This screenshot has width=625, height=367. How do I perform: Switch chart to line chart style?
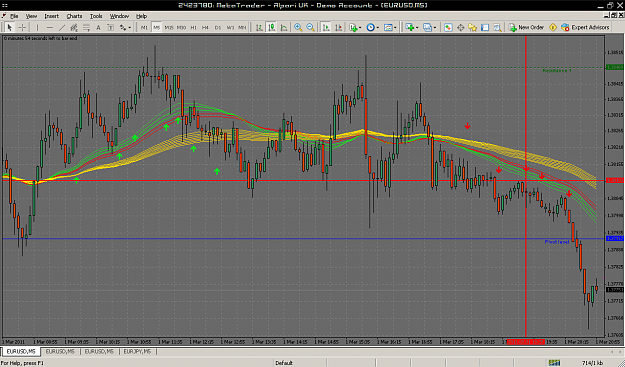tap(284, 27)
